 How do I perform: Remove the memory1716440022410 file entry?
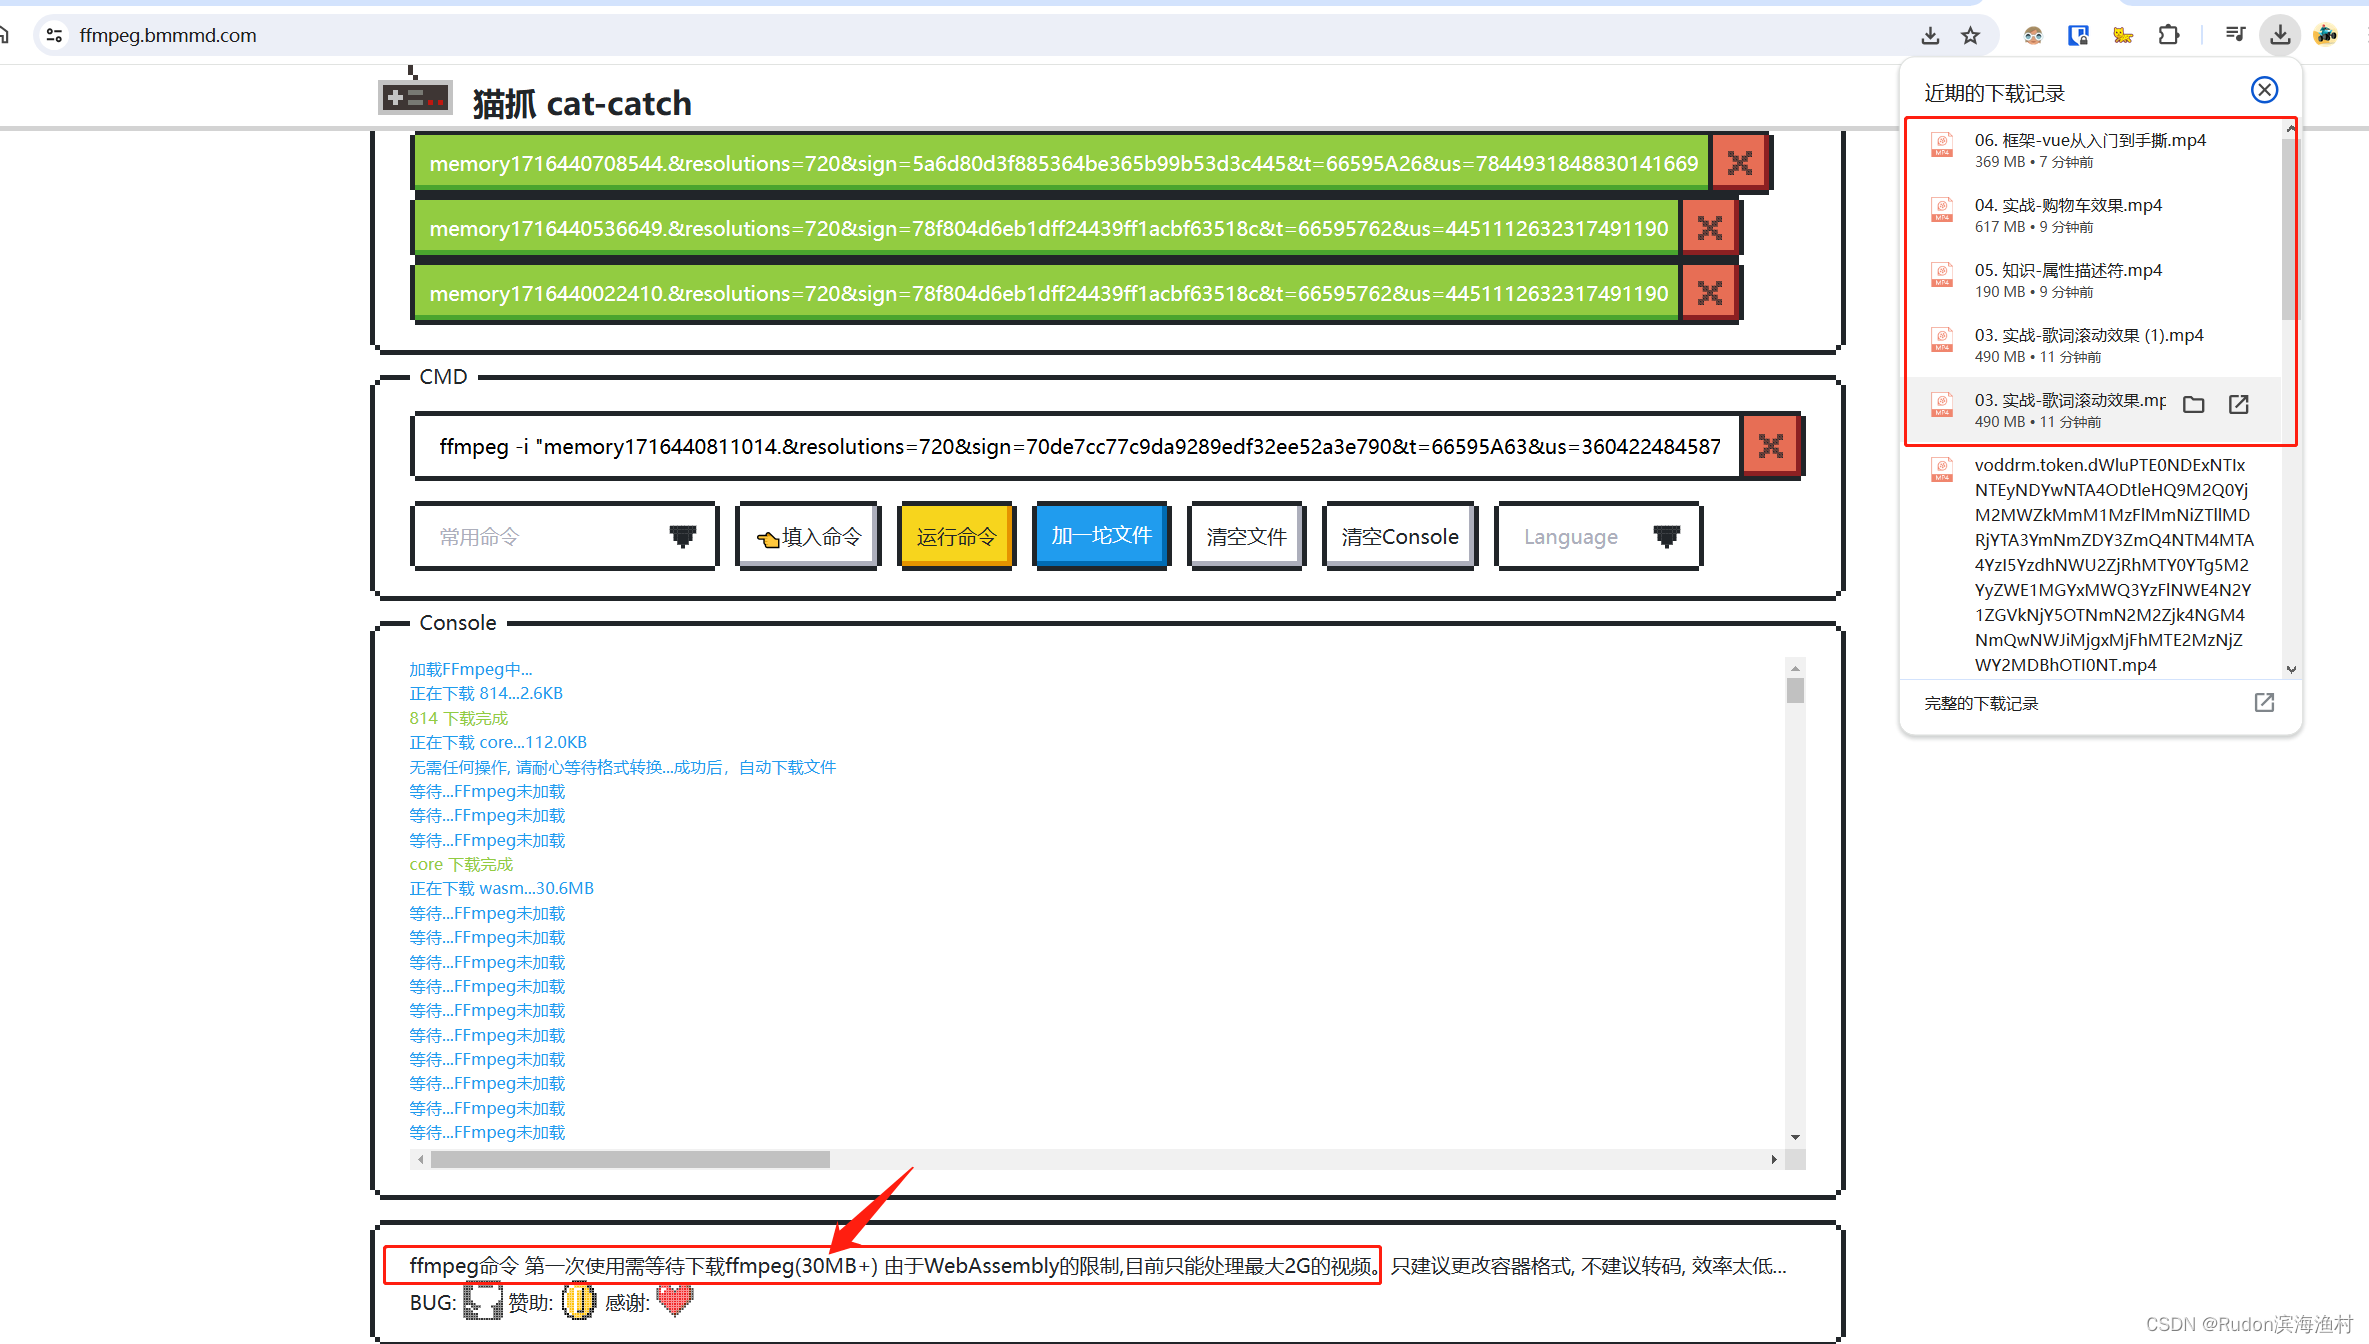[1710, 293]
